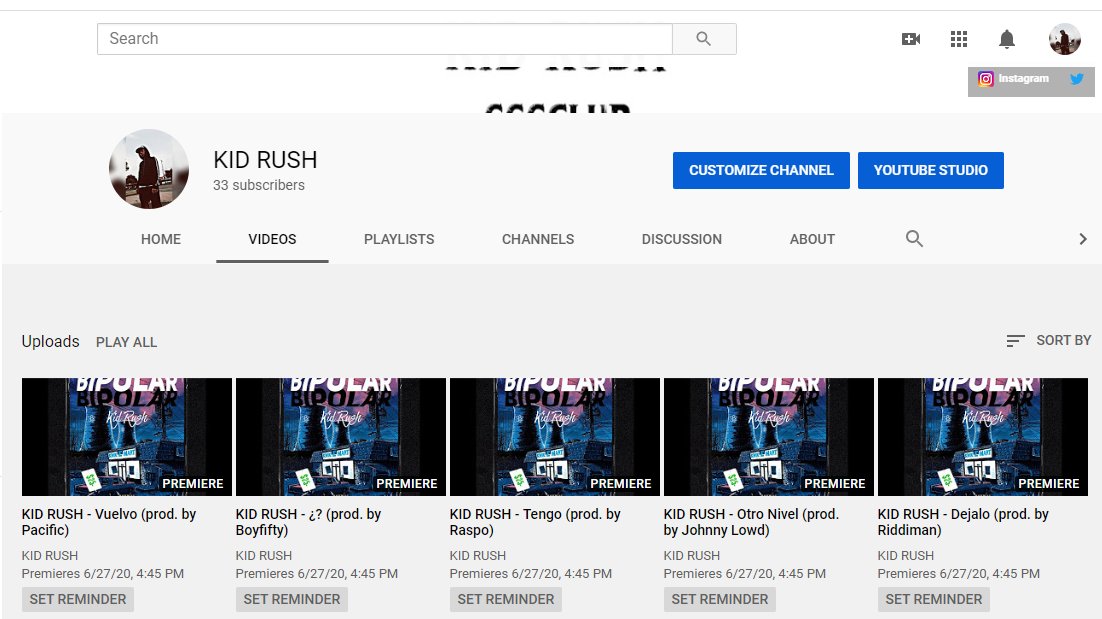
Task: Click the Customize Channel button
Action: click(761, 170)
